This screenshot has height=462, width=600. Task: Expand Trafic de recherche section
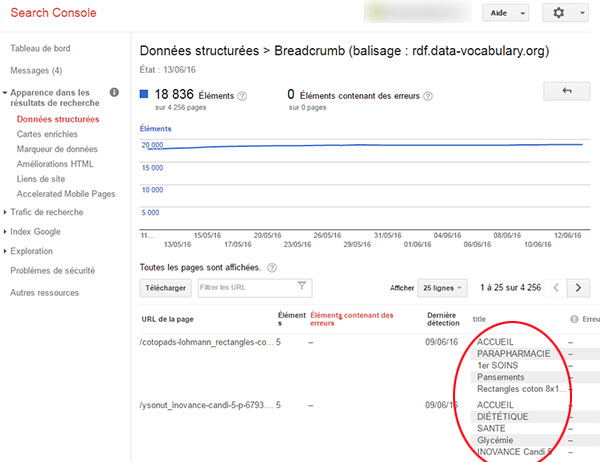(5, 212)
